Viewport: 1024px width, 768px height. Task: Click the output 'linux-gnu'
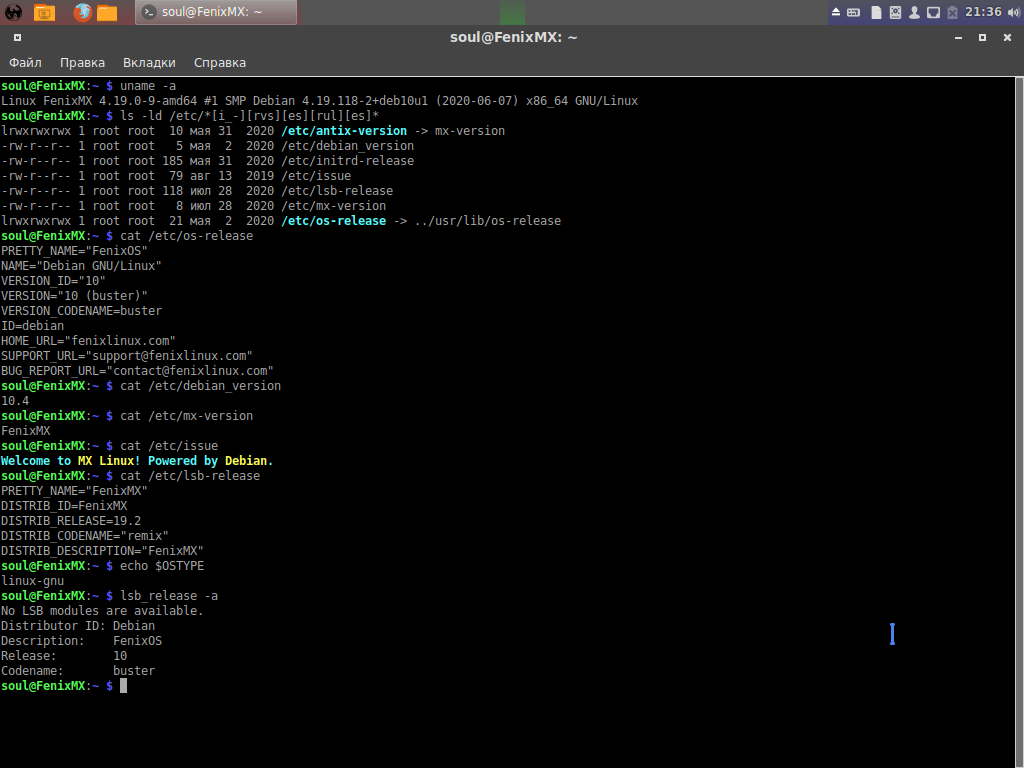[x=33, y=581]
